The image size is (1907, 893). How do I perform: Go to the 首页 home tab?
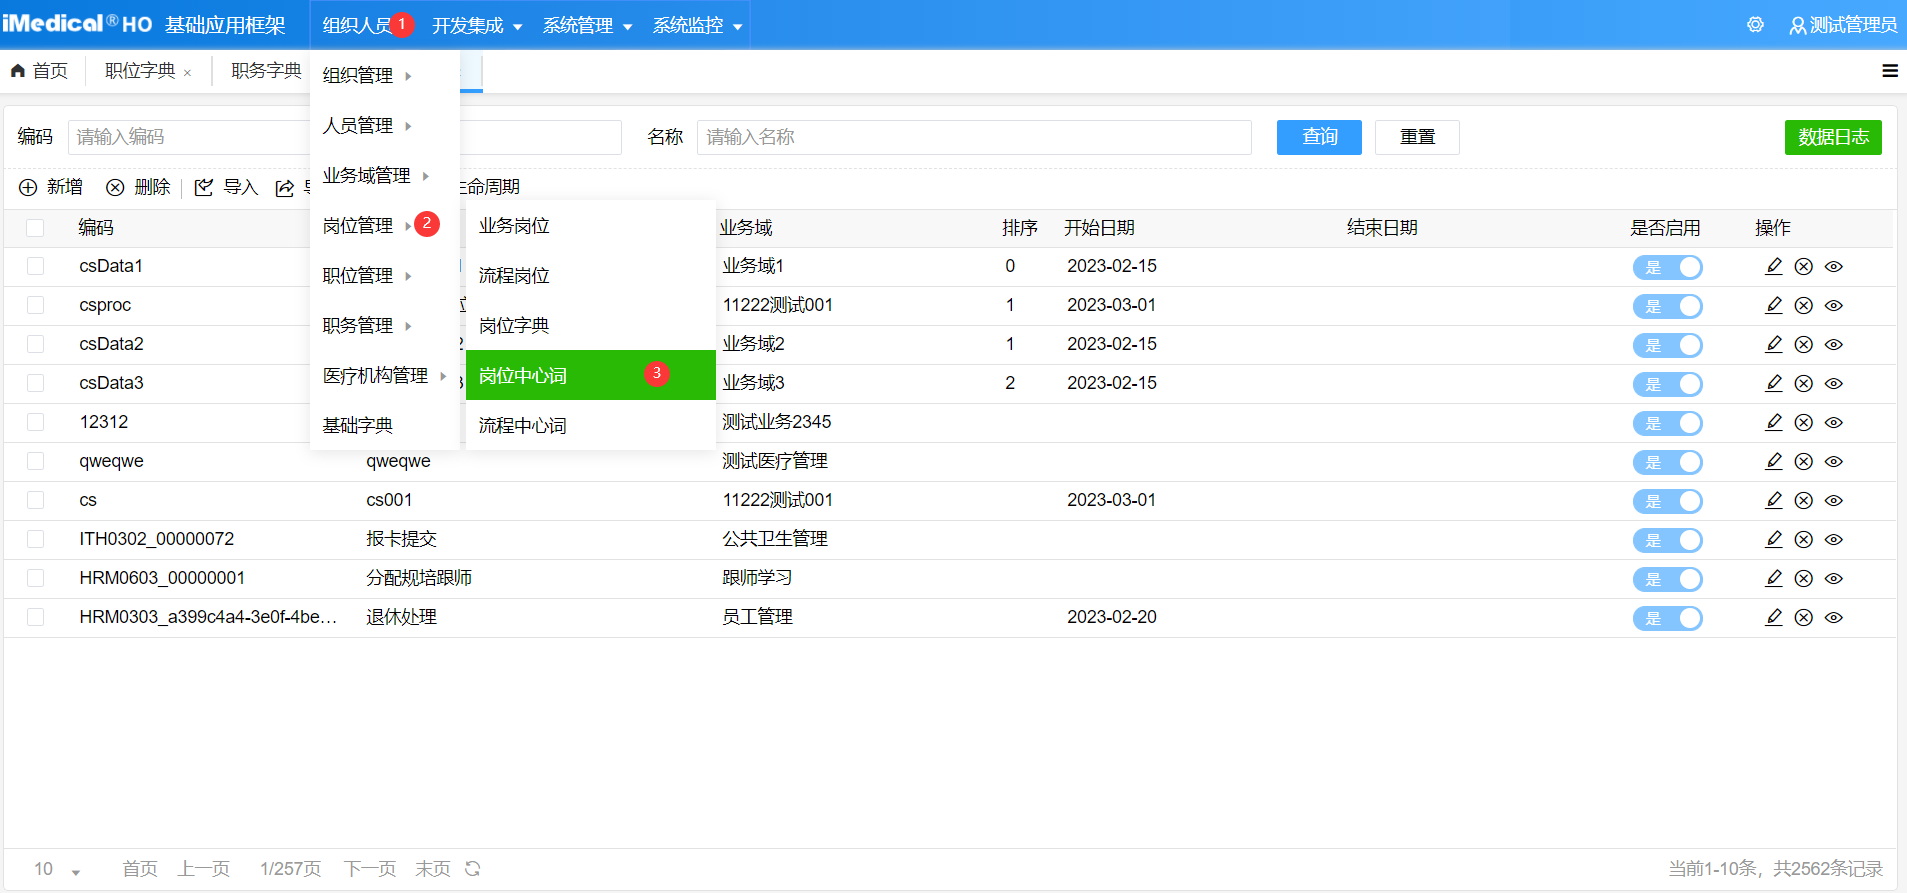(40, 71)
